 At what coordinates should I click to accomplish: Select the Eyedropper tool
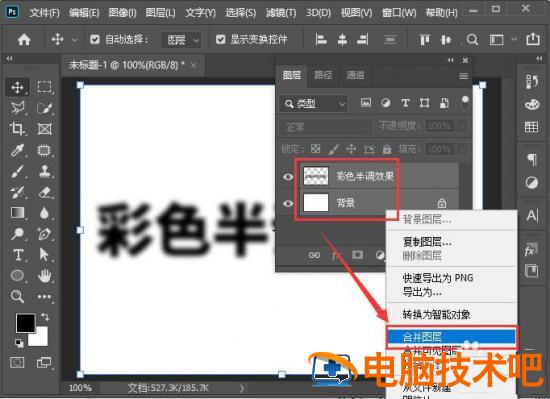point(17,150)
